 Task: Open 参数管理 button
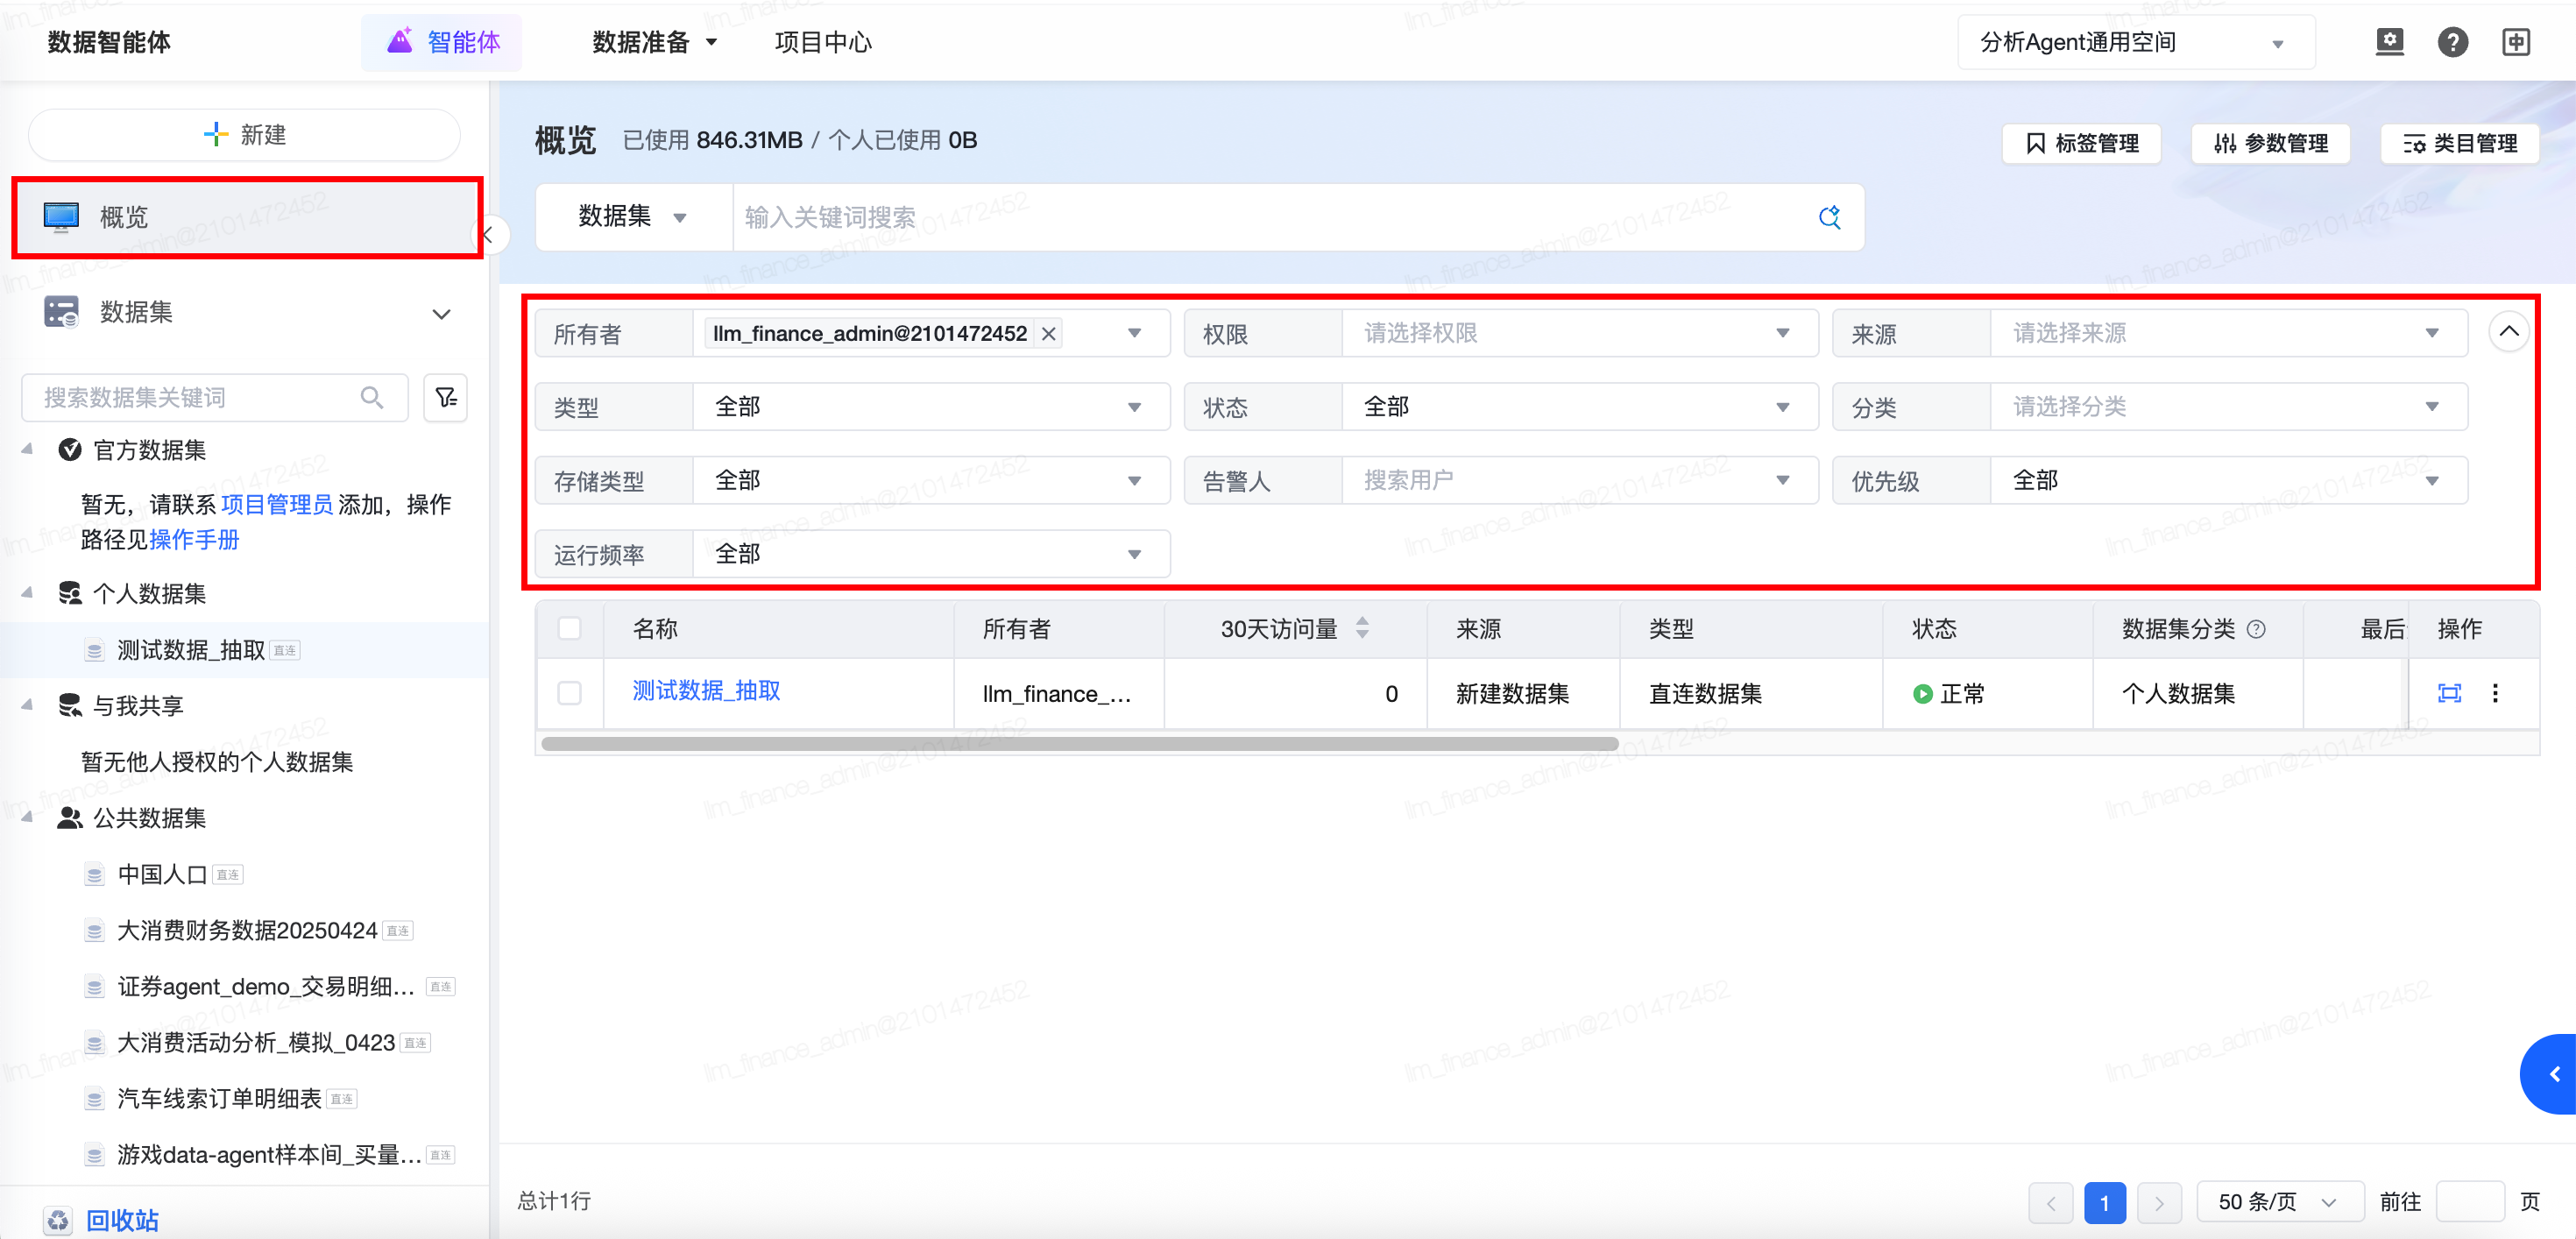click(x=2270, y=143)
